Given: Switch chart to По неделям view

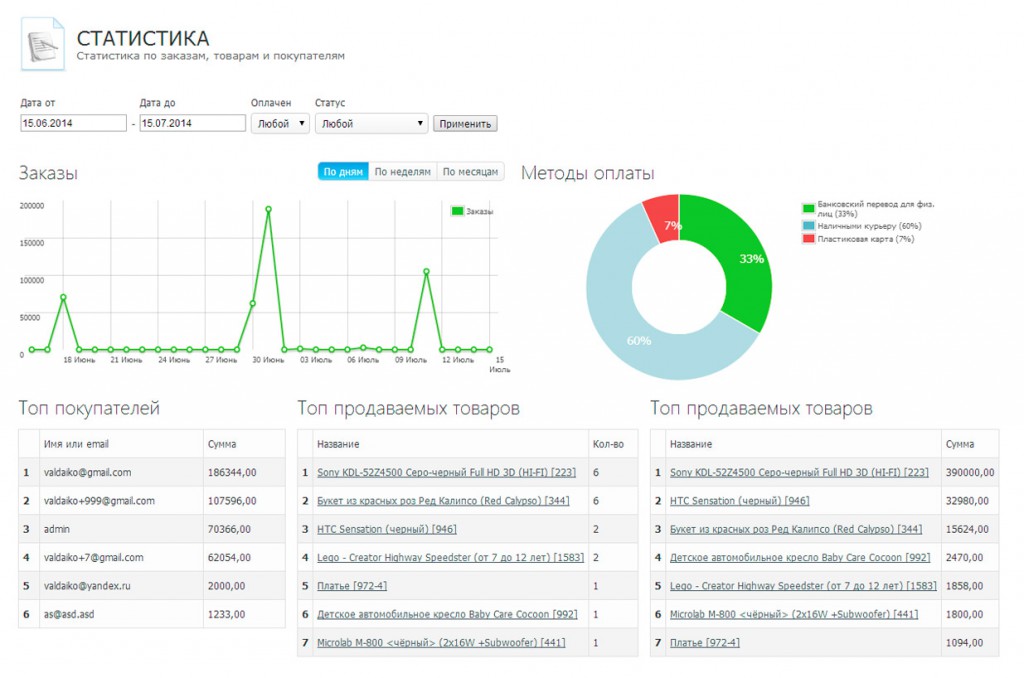Looking at the screenshot, I should click(402, 172).
